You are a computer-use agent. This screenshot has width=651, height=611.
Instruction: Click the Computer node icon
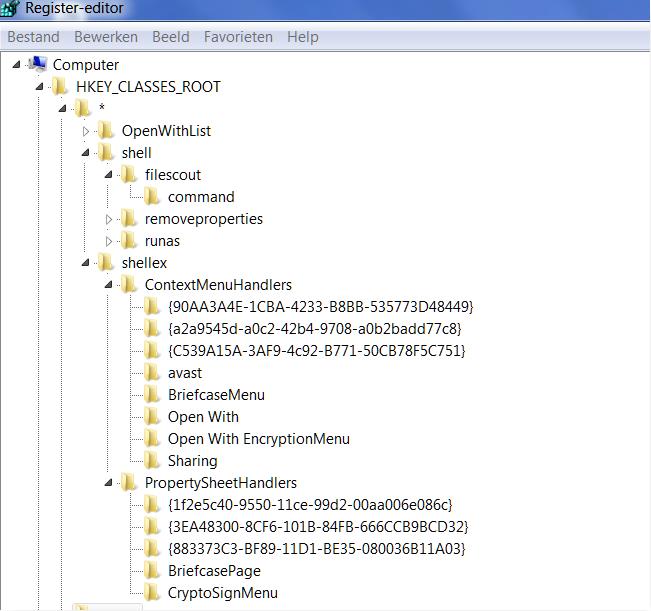(x=38, y=64)
